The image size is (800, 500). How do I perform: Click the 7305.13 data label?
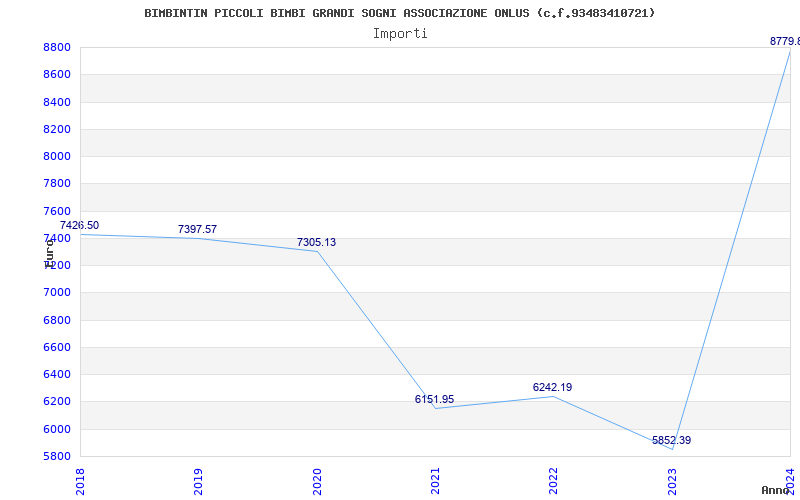pos(316,242)
